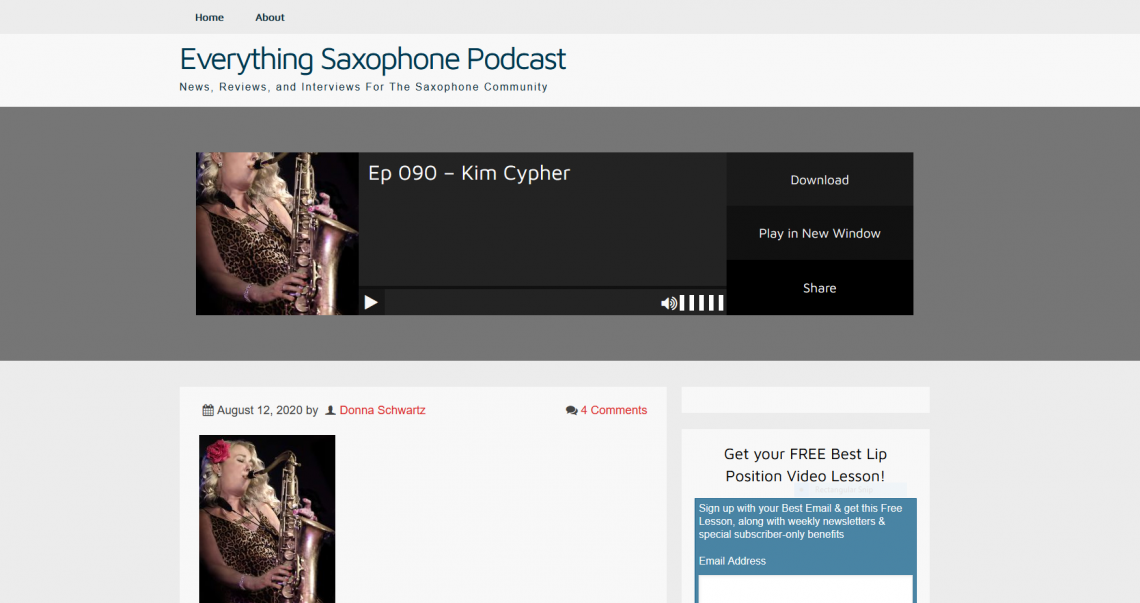
Task: Click the person icon before author name
Action: pyautogui.click(x=330, y=410)
